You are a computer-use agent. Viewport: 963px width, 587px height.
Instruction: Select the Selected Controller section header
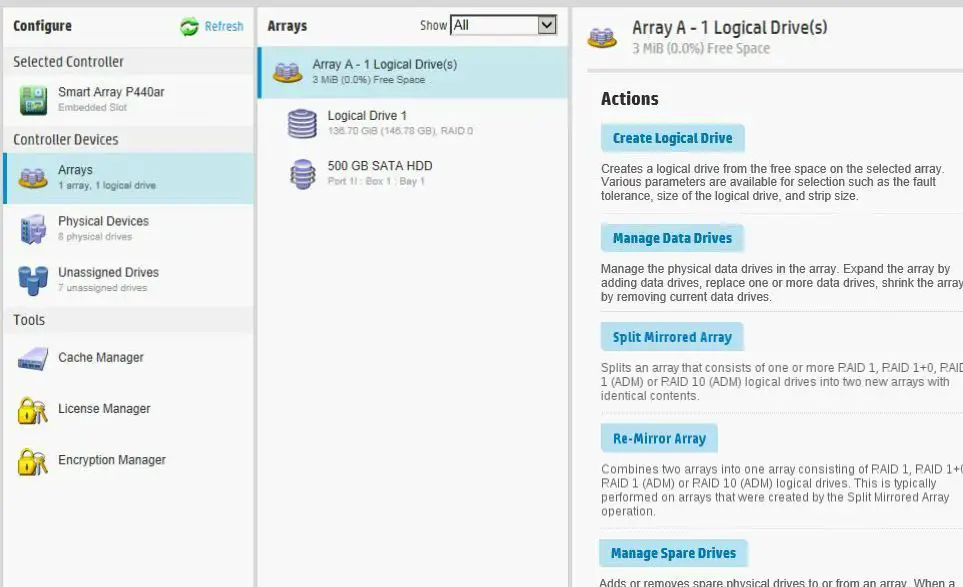69,62
